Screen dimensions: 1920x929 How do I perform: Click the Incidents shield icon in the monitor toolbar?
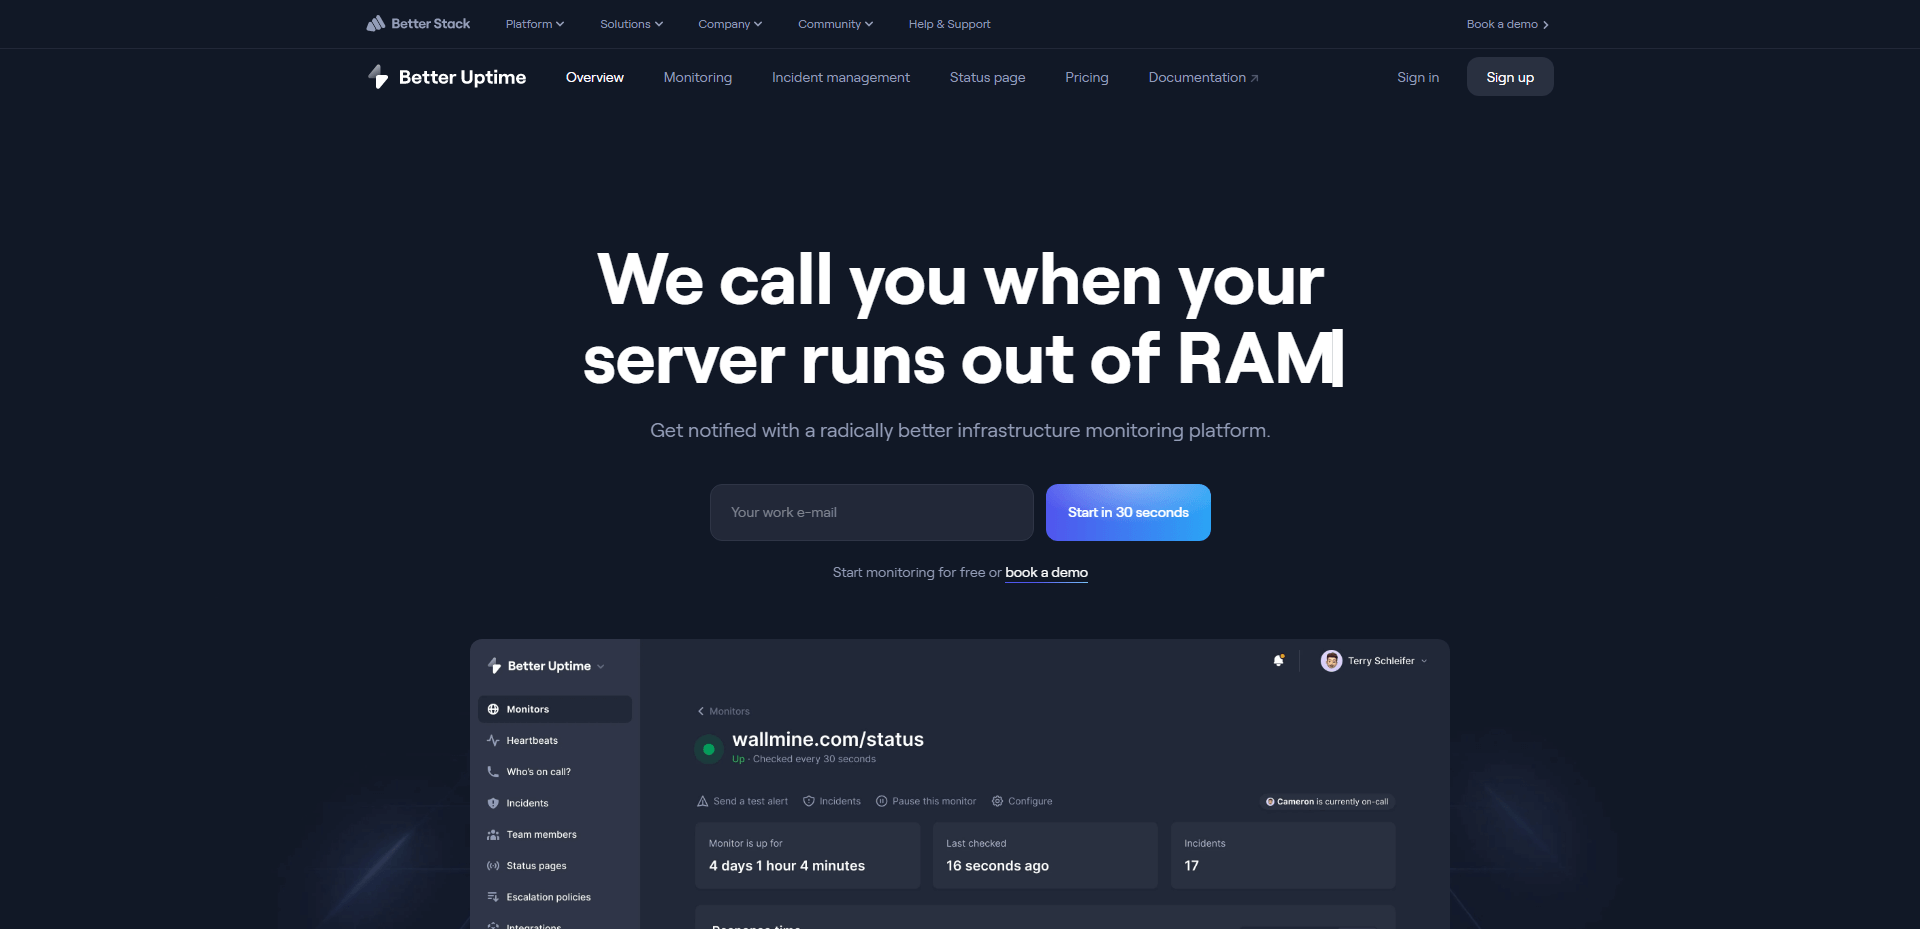pos(809,801)
